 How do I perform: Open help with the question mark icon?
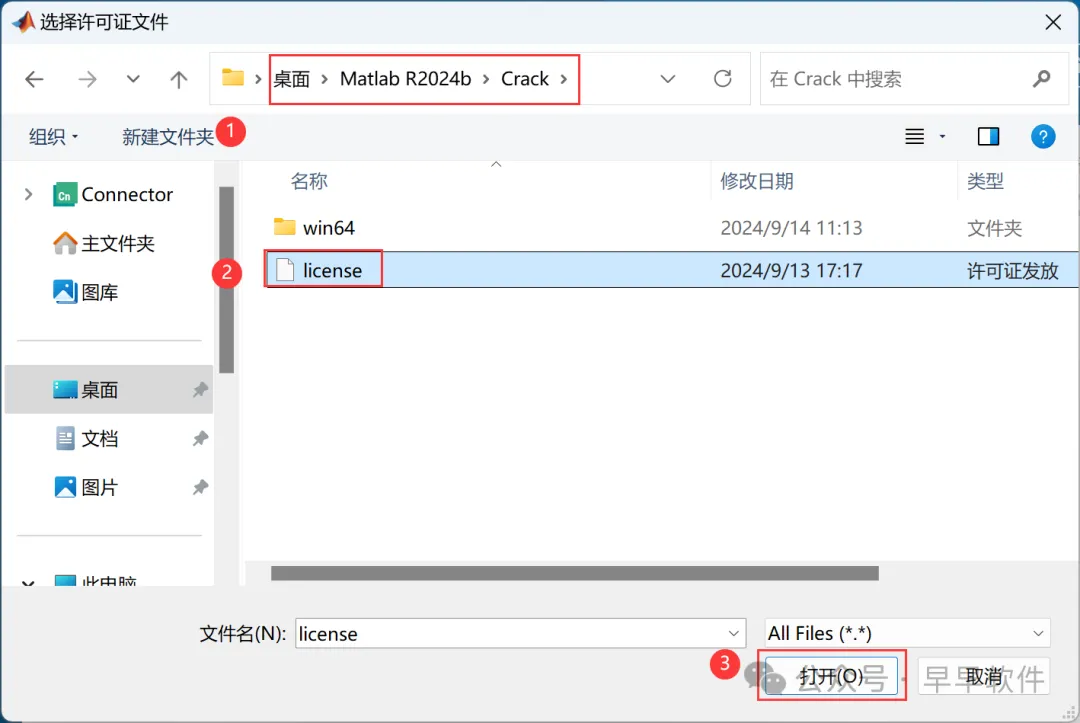(1043, 136)
